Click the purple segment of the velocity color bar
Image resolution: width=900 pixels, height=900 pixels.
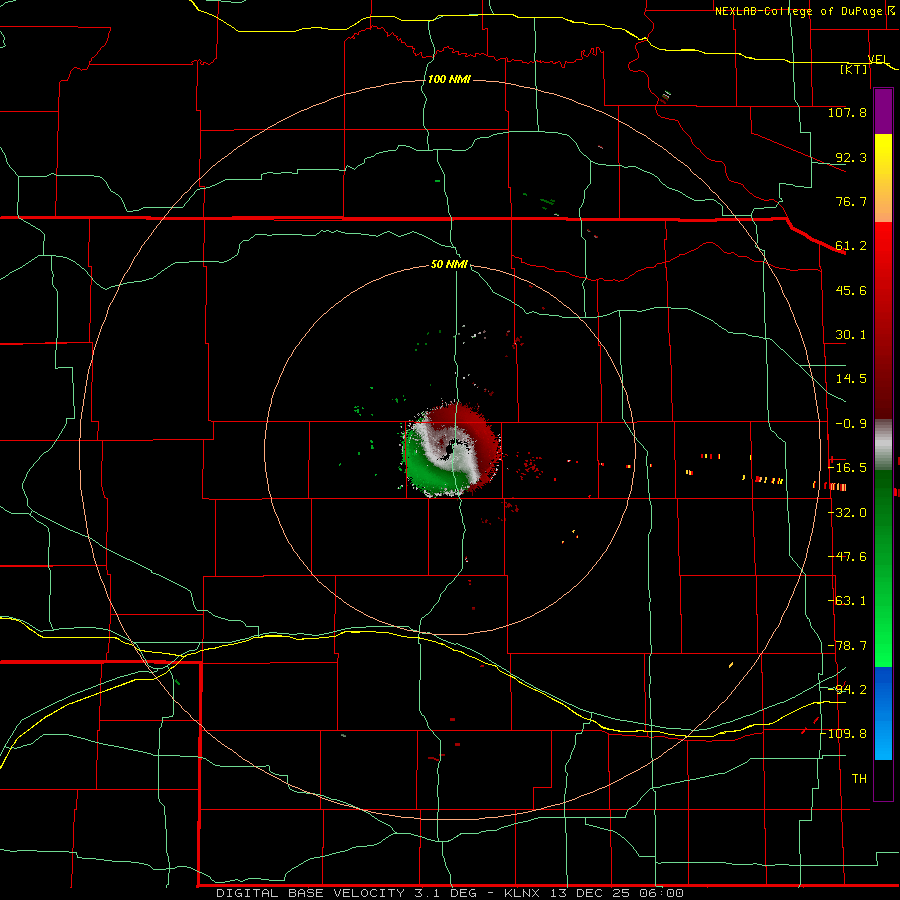[x=883, y=112]
